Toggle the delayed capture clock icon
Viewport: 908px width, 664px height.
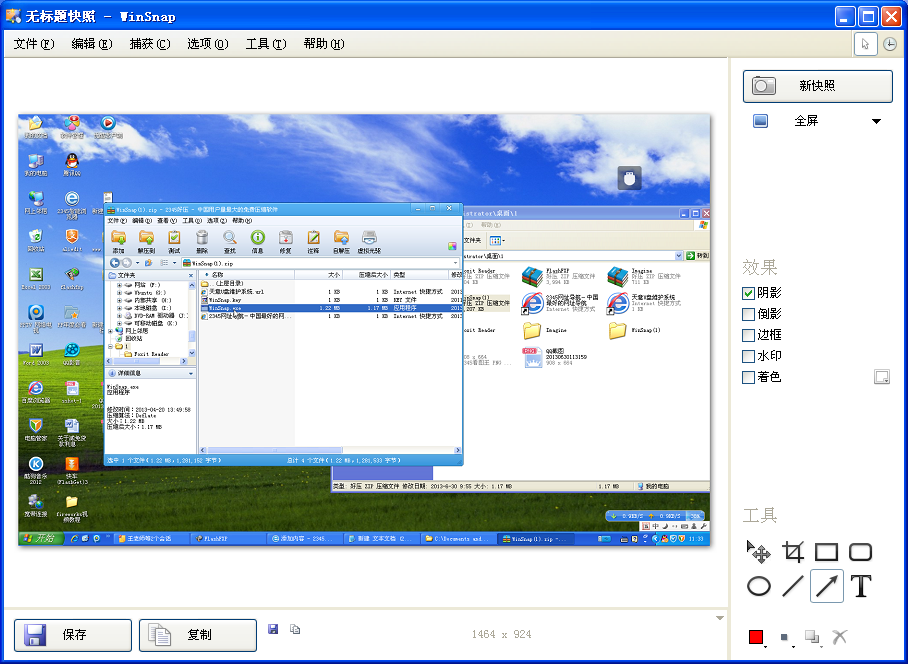(890, 44)
